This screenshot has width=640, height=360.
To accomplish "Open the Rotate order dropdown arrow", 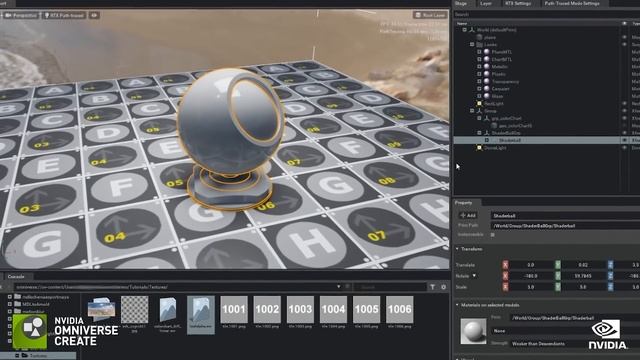I will click(x=474, y=276).
